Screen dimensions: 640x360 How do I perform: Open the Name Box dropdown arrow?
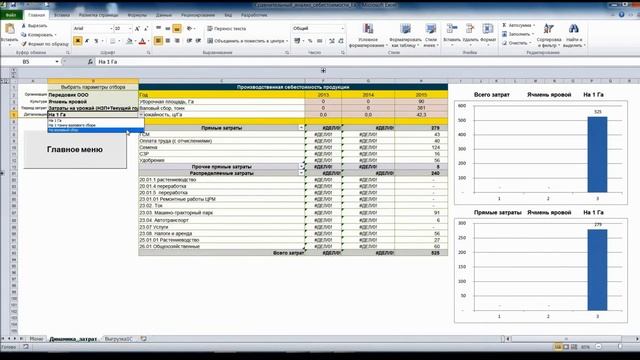tap(57, 62)
